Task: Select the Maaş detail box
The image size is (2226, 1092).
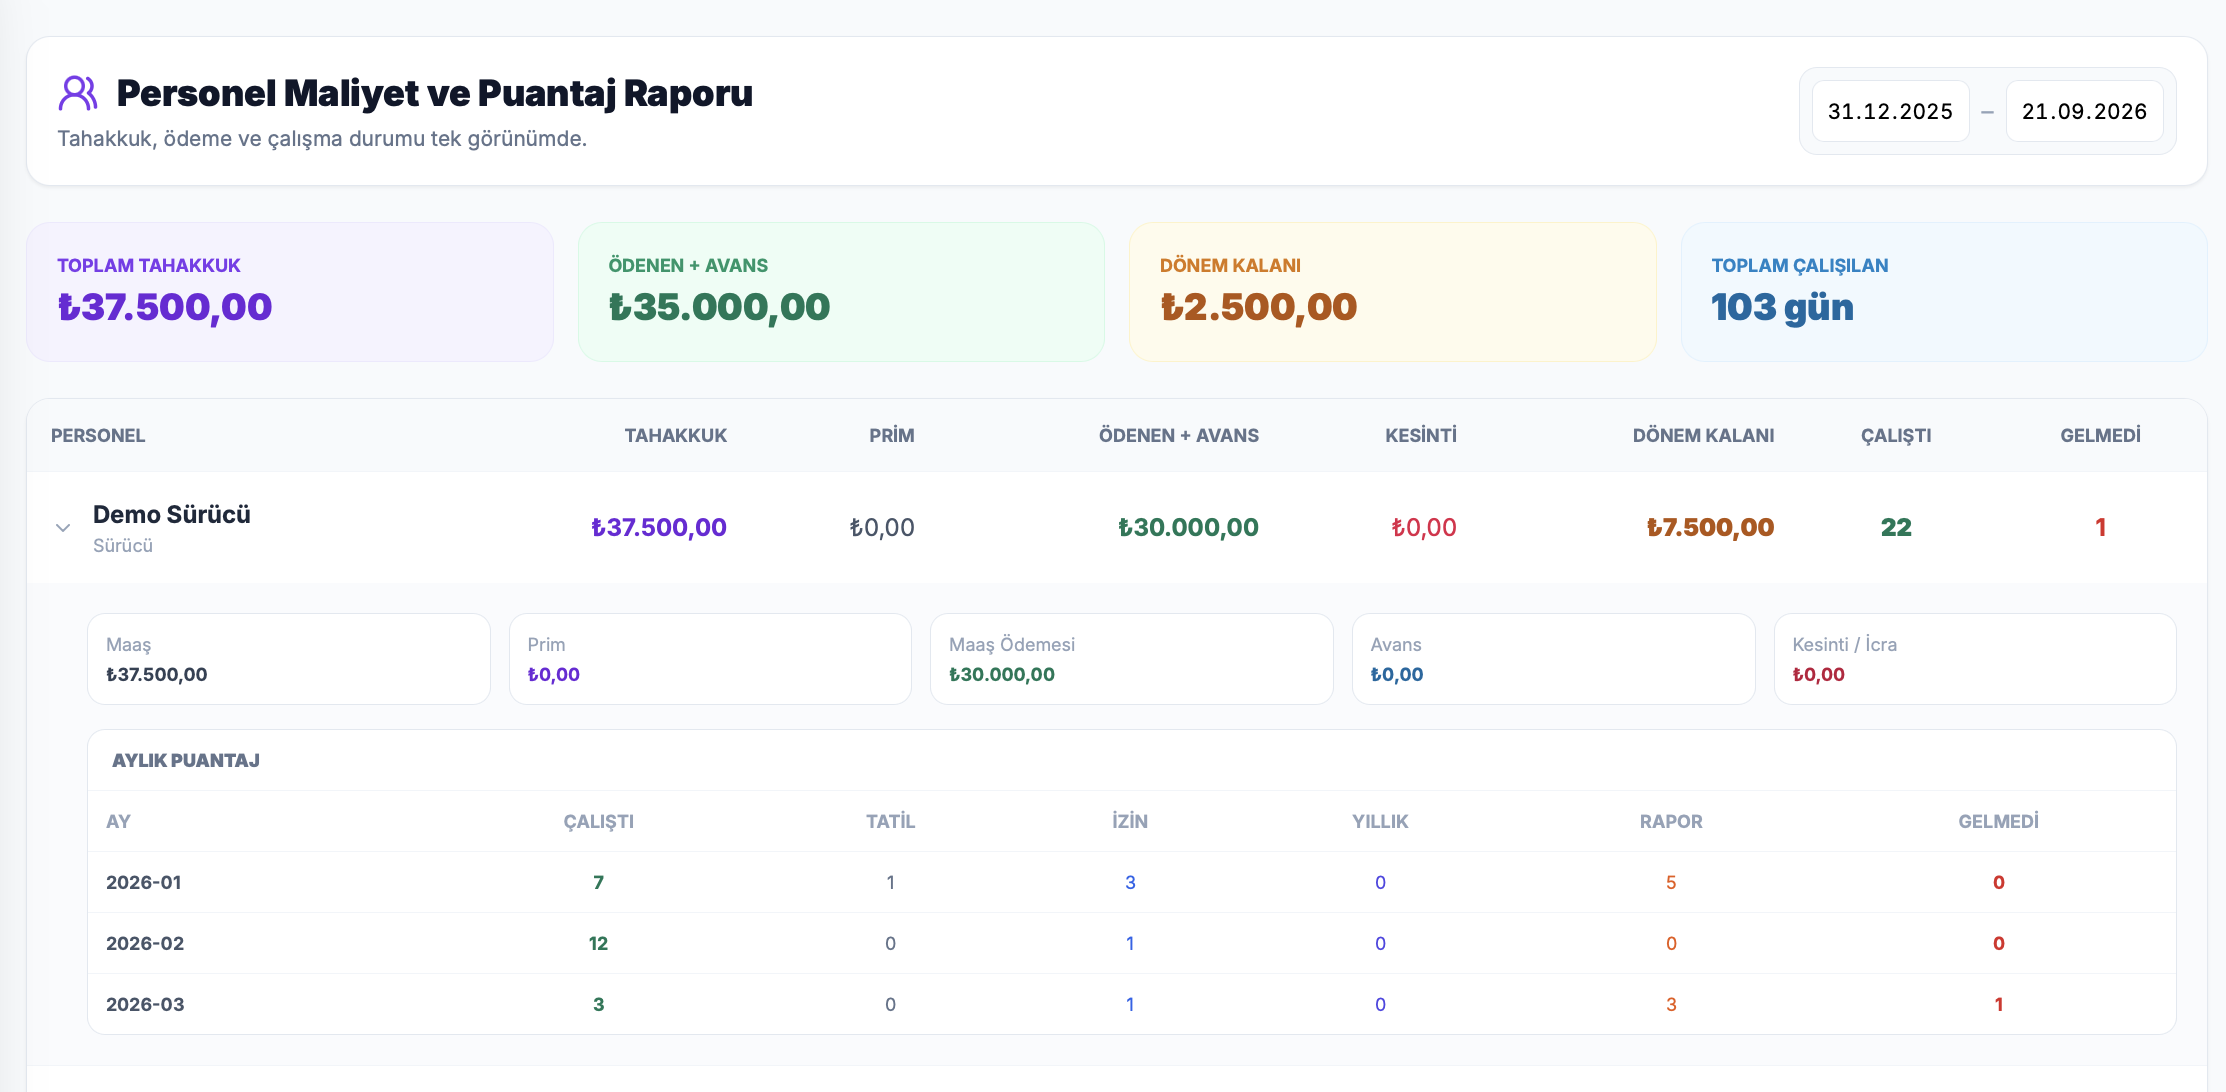Action: (289, 659)
